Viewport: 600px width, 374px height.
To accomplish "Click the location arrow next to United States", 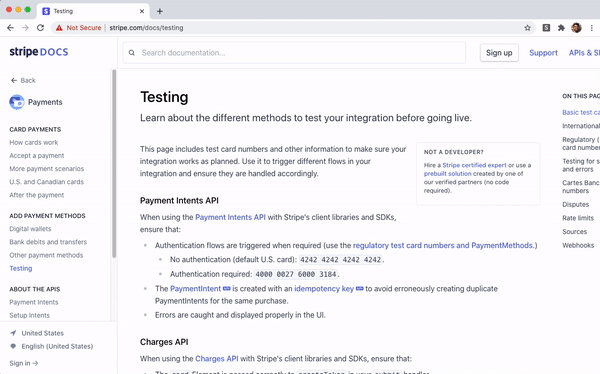I will (13, 333).
